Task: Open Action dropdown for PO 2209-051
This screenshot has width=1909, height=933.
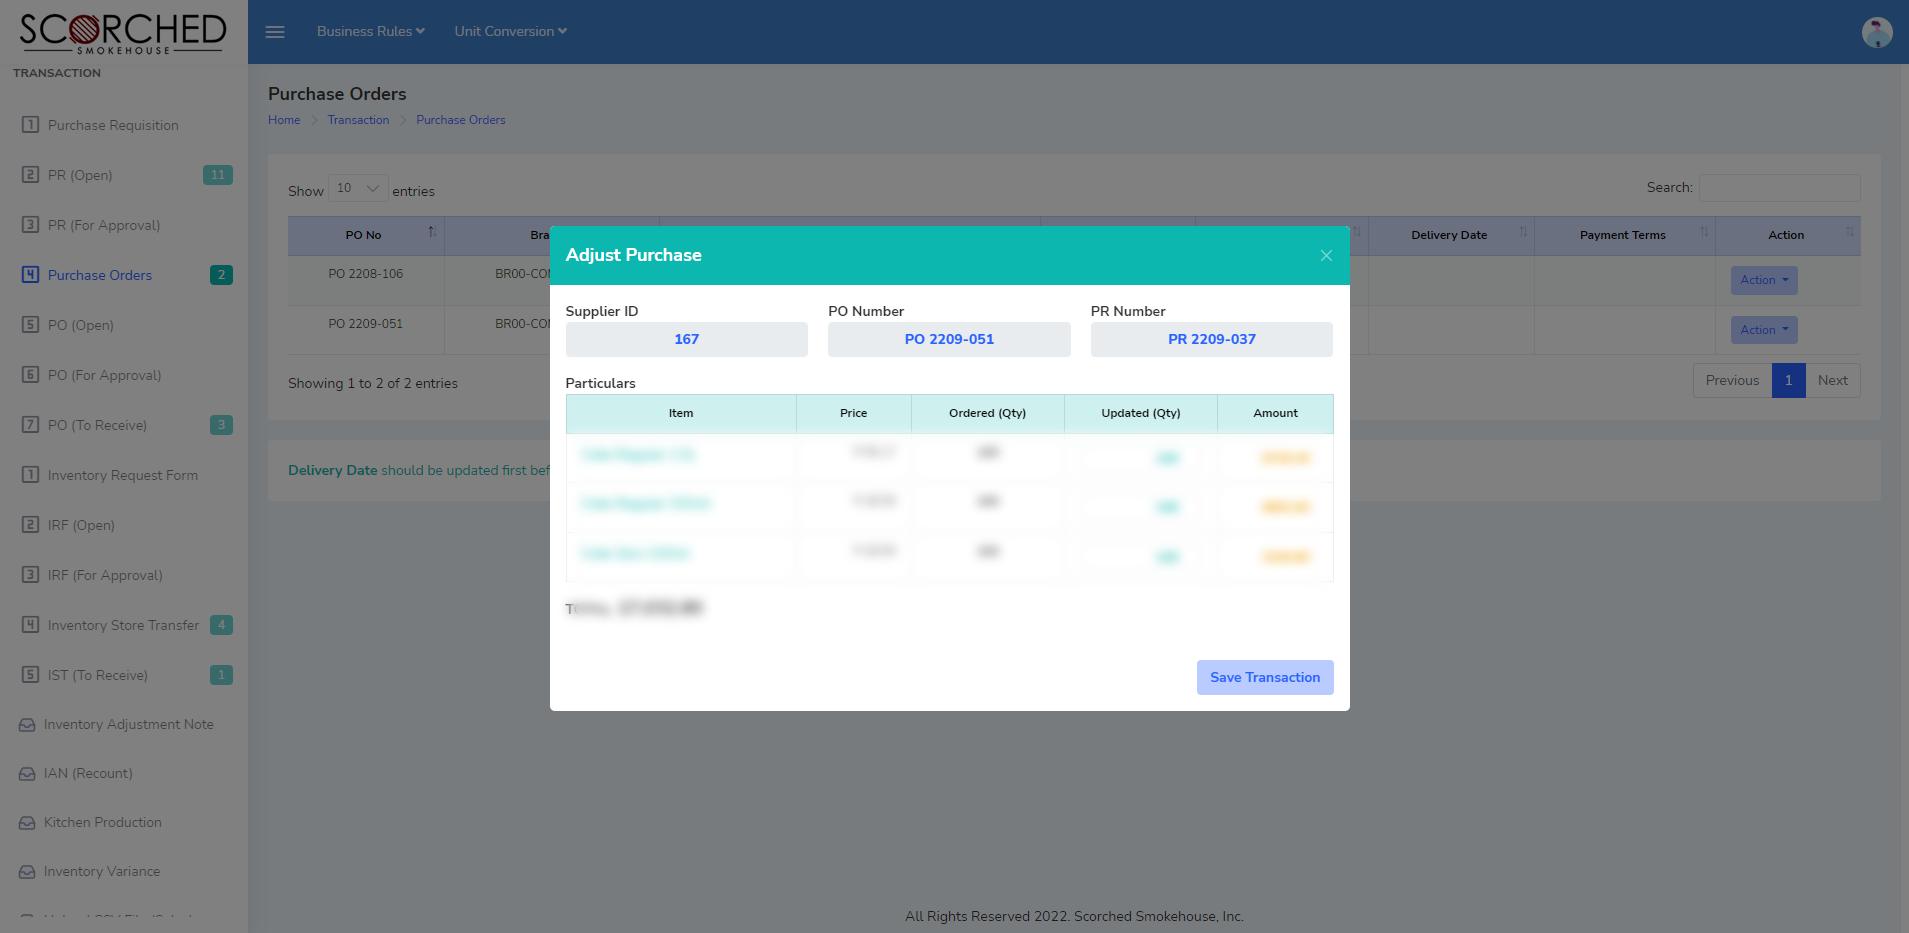Action: (x=1764, y=330)
